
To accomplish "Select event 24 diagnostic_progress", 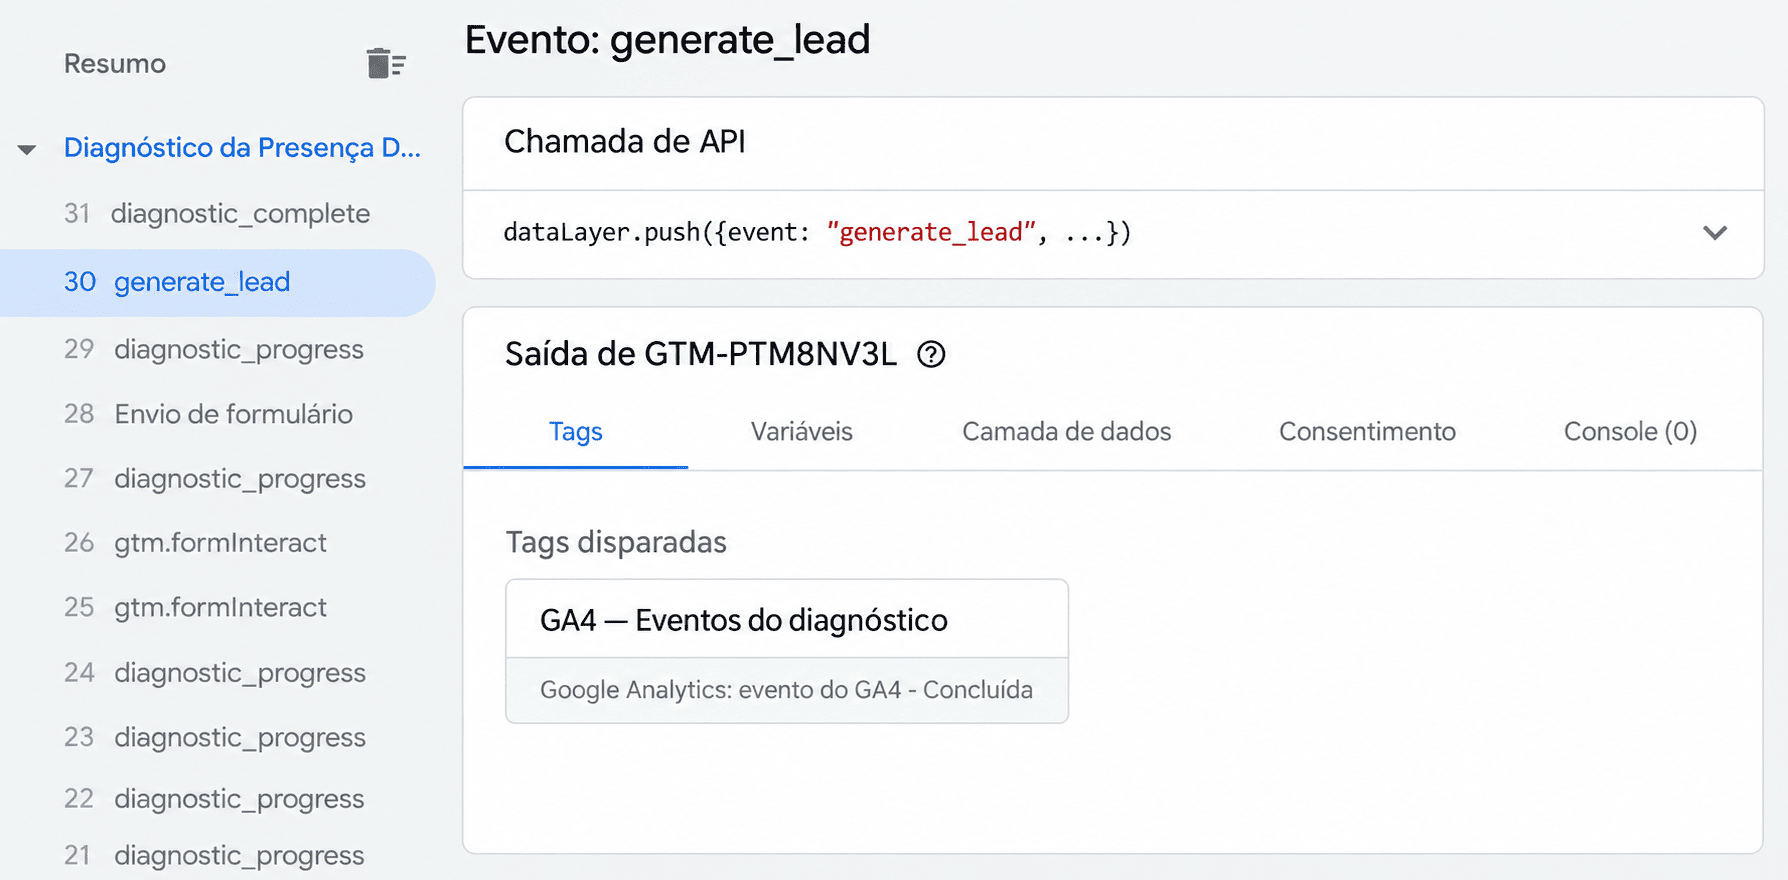I will tap(217, 672).
